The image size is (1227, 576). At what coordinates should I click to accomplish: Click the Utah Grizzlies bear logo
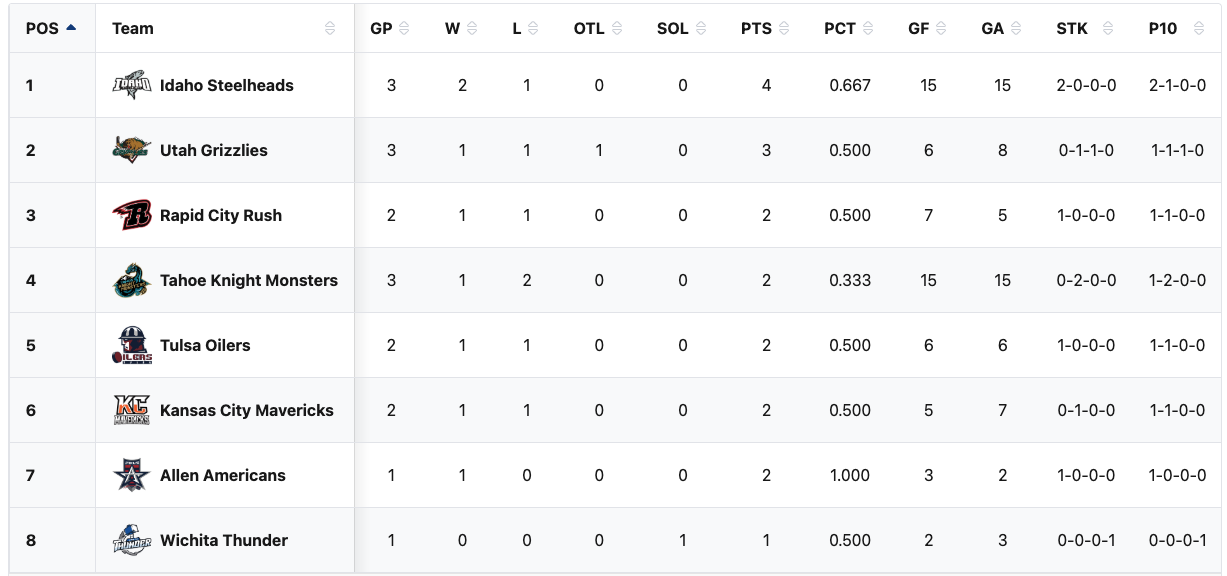(x=131, y=150)
